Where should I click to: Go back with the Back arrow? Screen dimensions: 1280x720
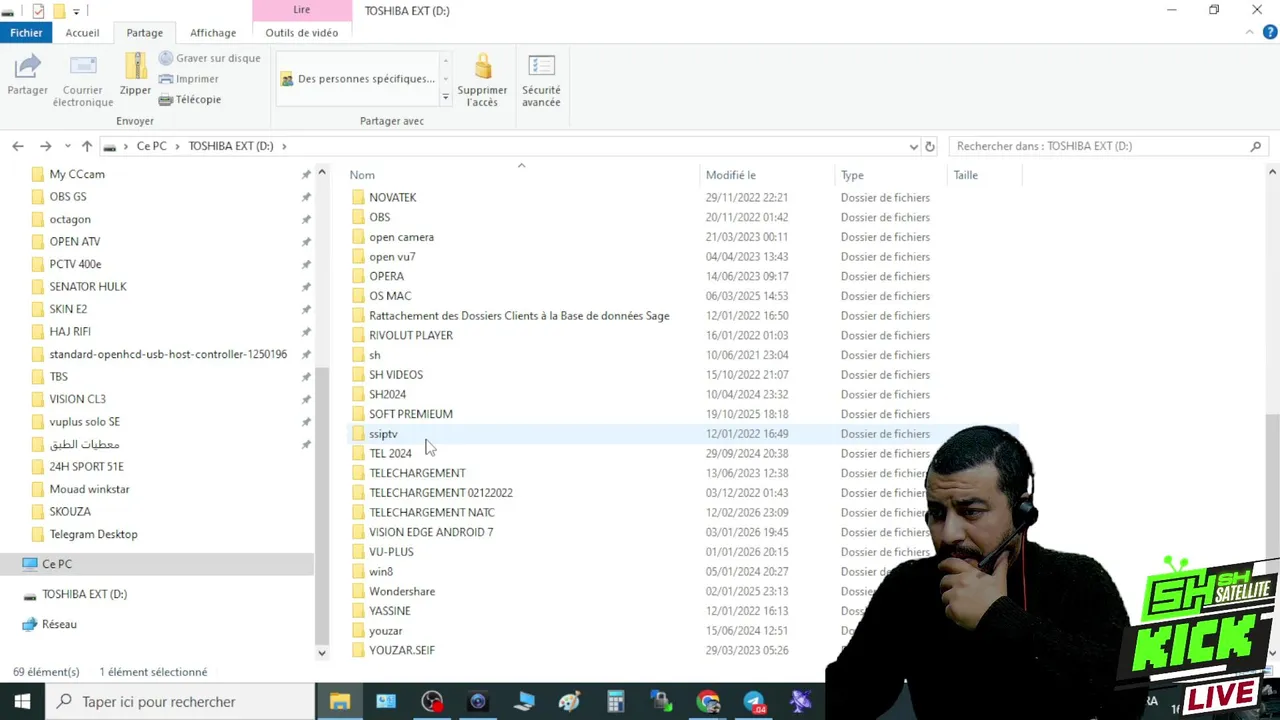pos(18,146)
